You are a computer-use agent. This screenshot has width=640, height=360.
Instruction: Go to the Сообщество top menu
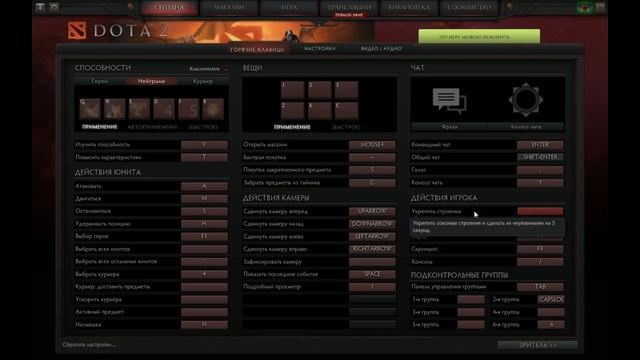[x=469, y=7]
